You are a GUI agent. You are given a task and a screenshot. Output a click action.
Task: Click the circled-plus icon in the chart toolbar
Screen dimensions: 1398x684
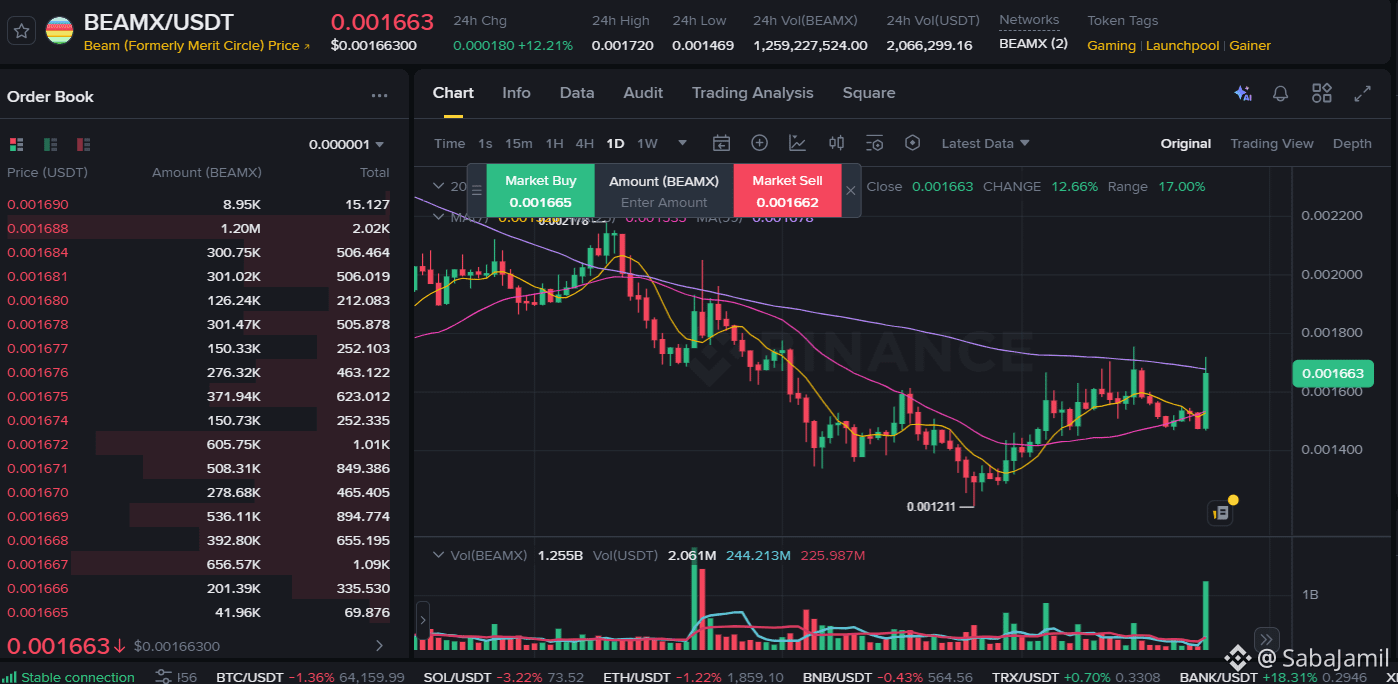point(759,143)
